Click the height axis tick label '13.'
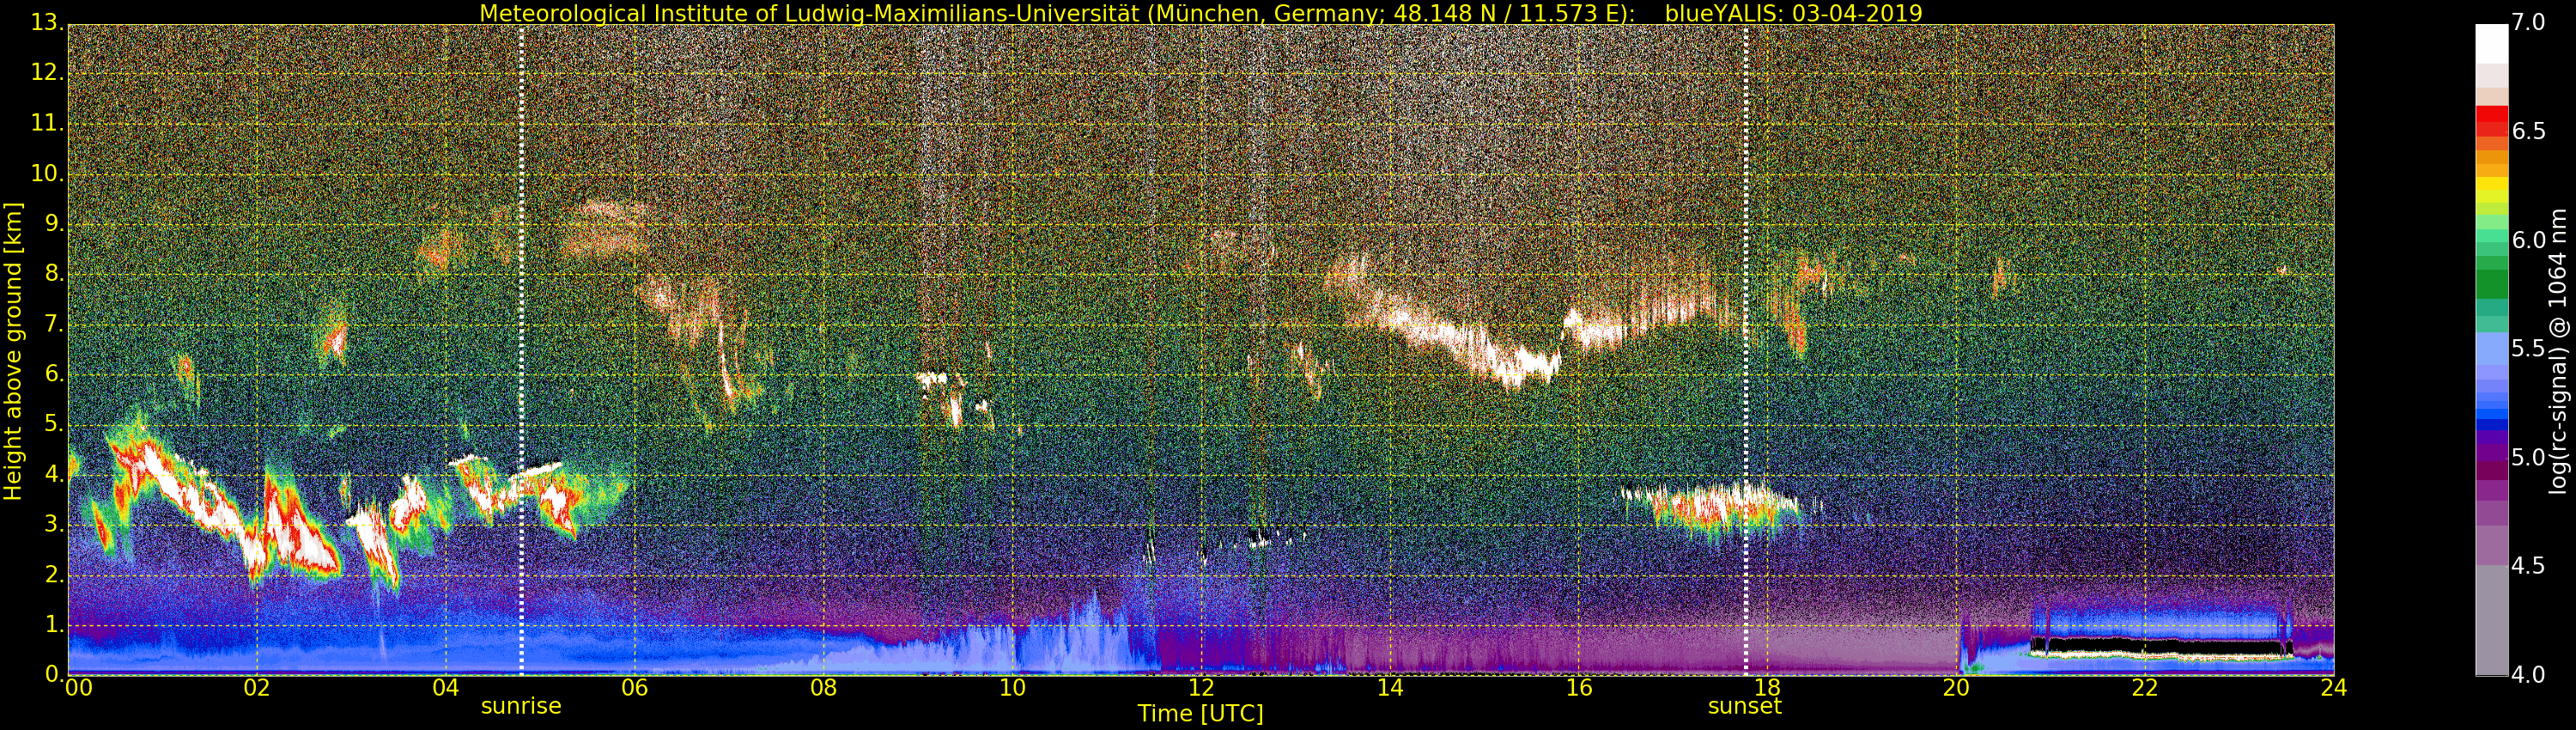 (x=48, y=22)
